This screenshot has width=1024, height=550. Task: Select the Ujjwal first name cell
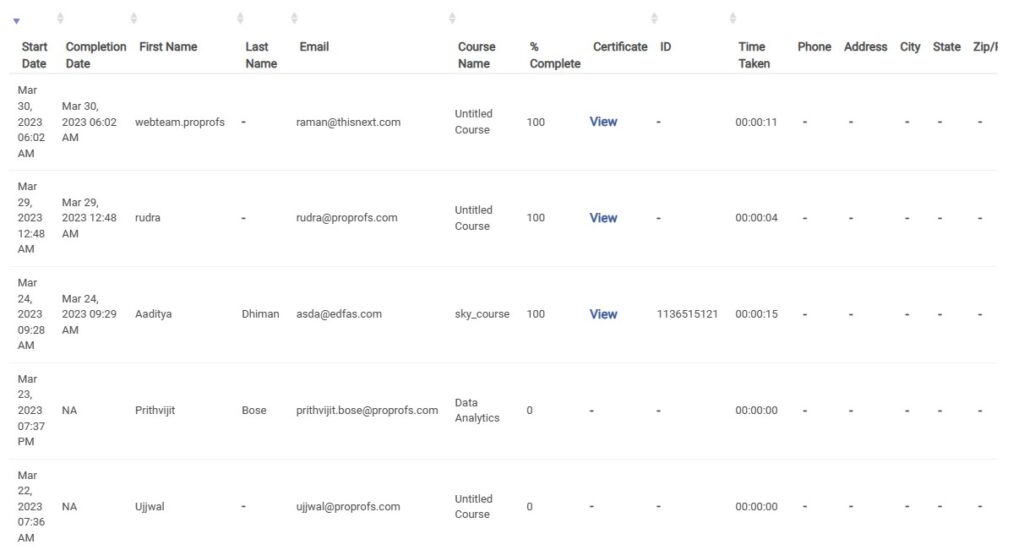150,506
